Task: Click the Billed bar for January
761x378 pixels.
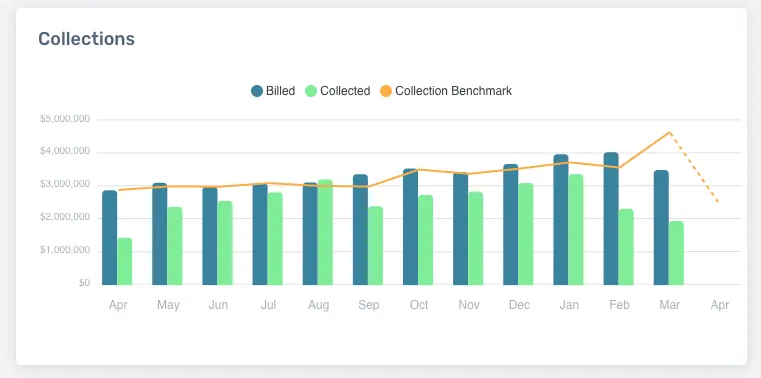Action: coord(561,219)
